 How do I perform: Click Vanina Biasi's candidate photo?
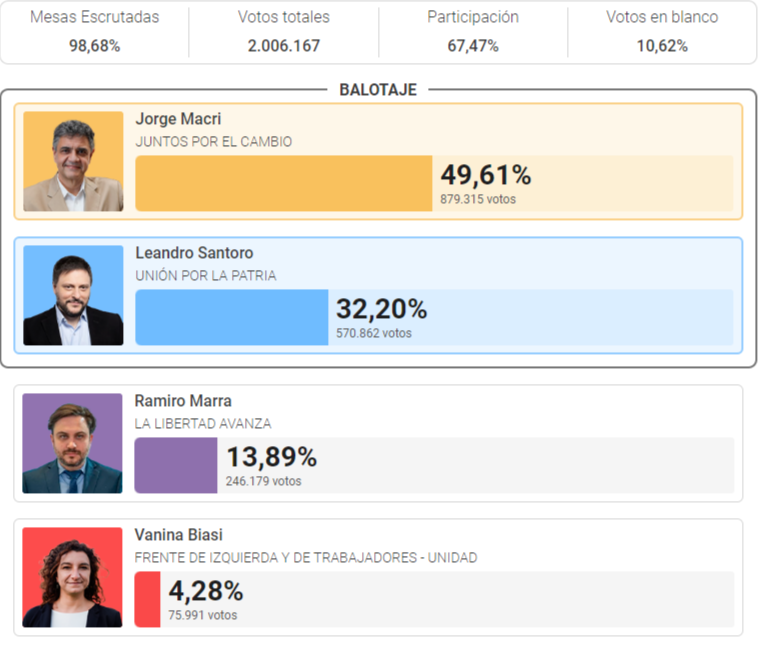[72, 577]
